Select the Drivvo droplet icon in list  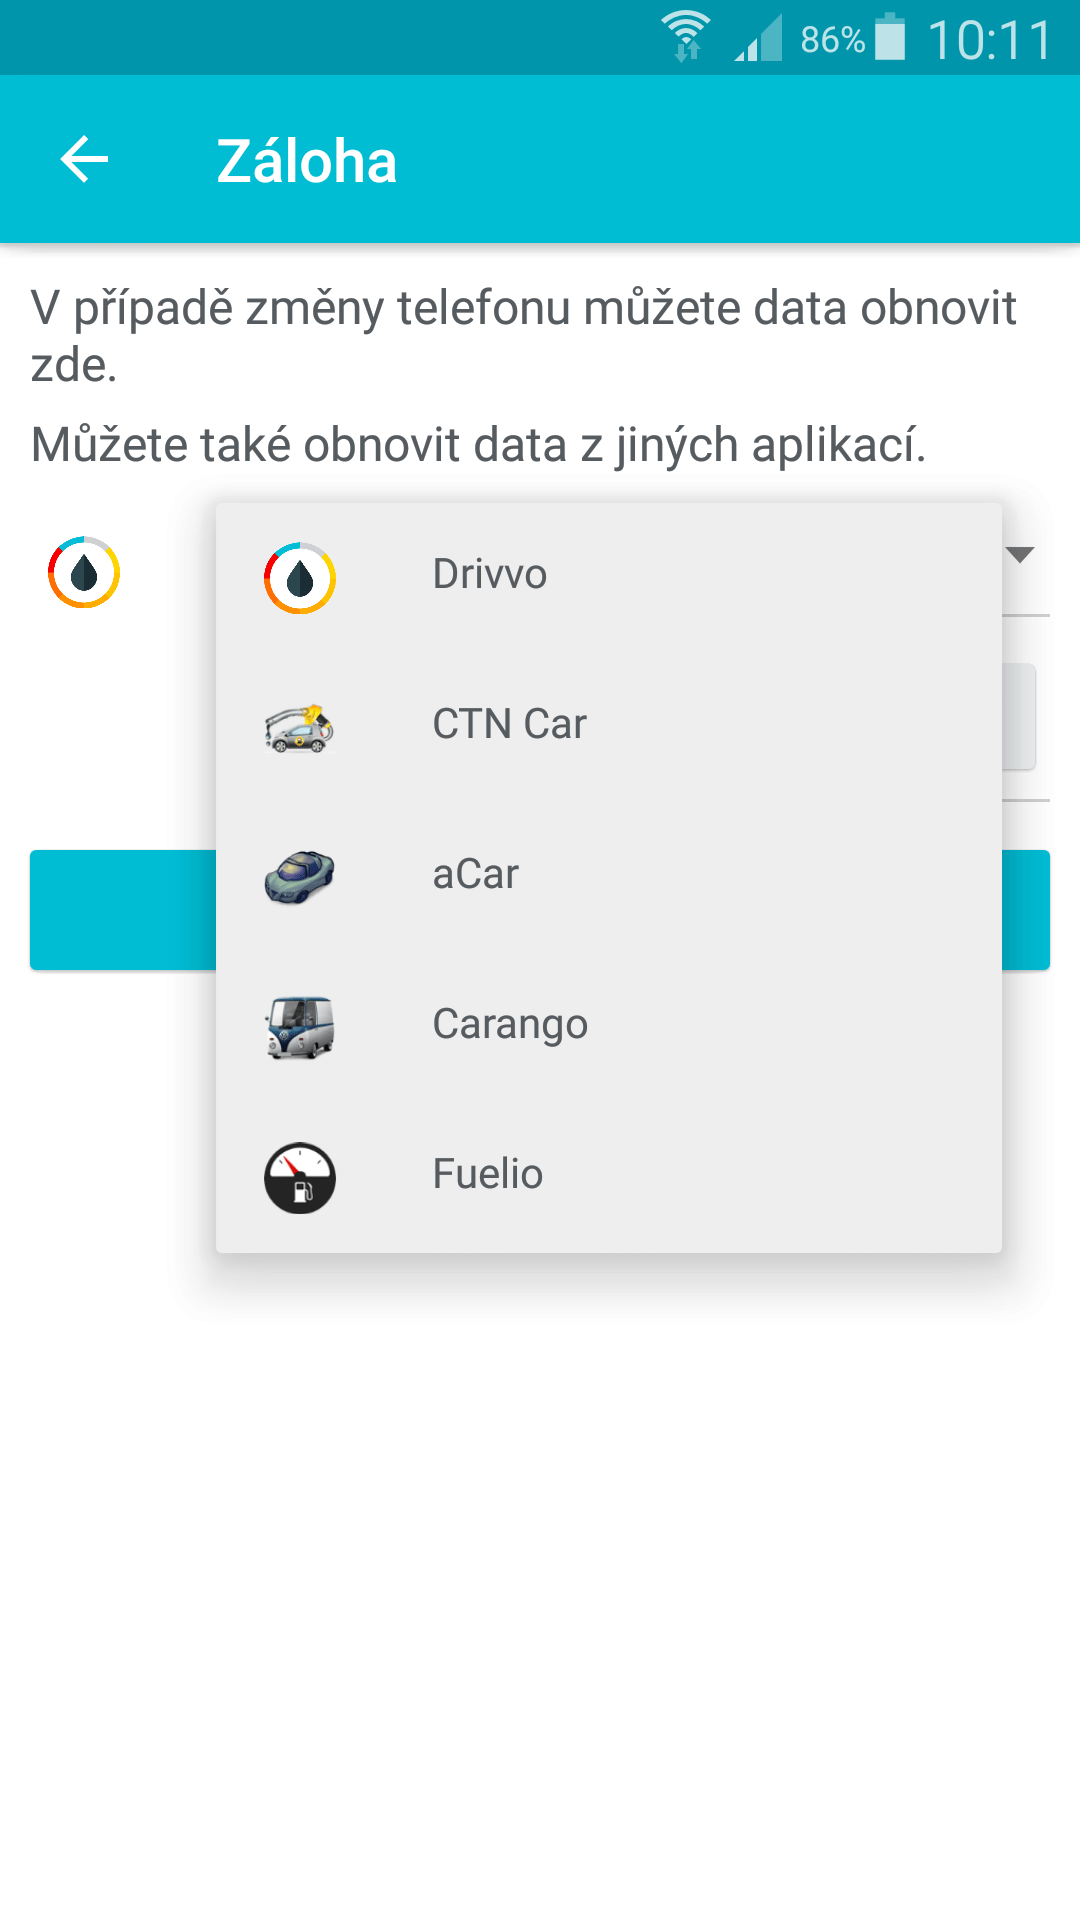[x=300, y=578]
